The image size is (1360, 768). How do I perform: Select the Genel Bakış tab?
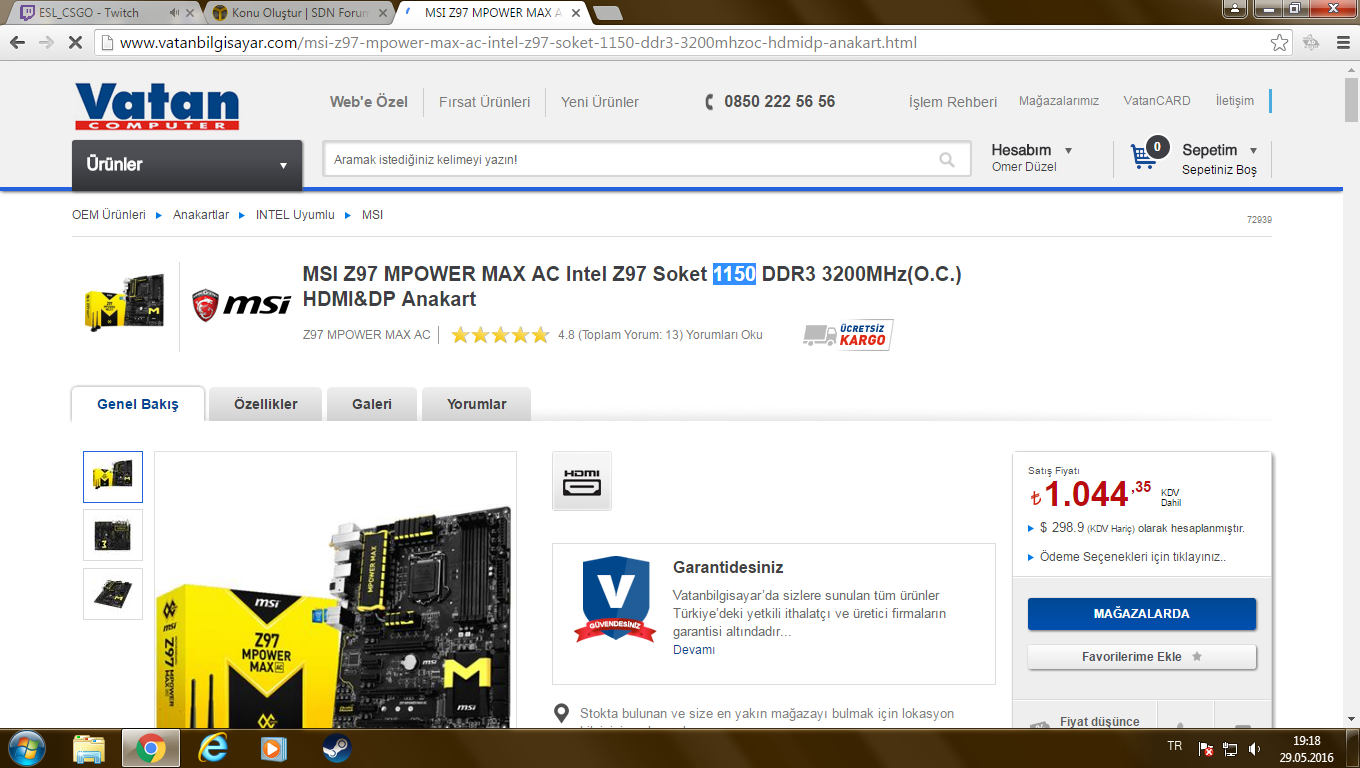(138, 404)
